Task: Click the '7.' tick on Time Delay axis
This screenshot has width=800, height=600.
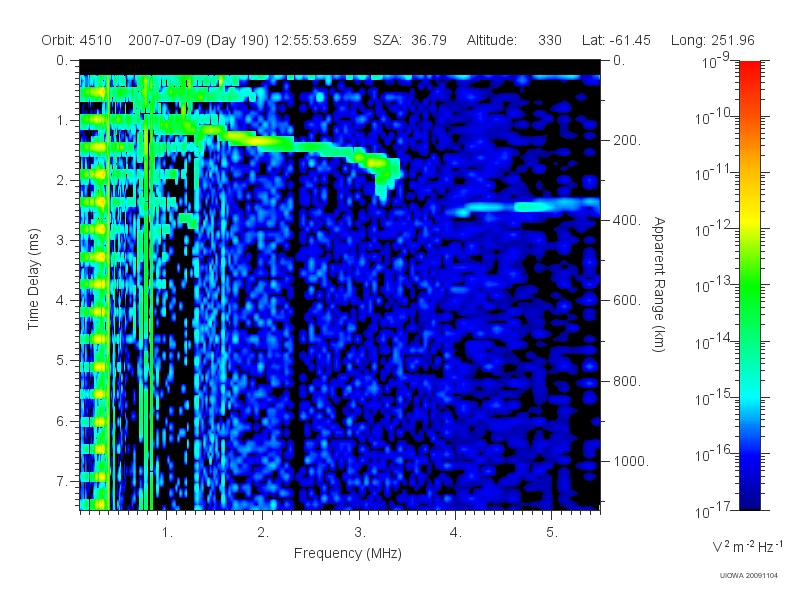Action: point(62,481)
